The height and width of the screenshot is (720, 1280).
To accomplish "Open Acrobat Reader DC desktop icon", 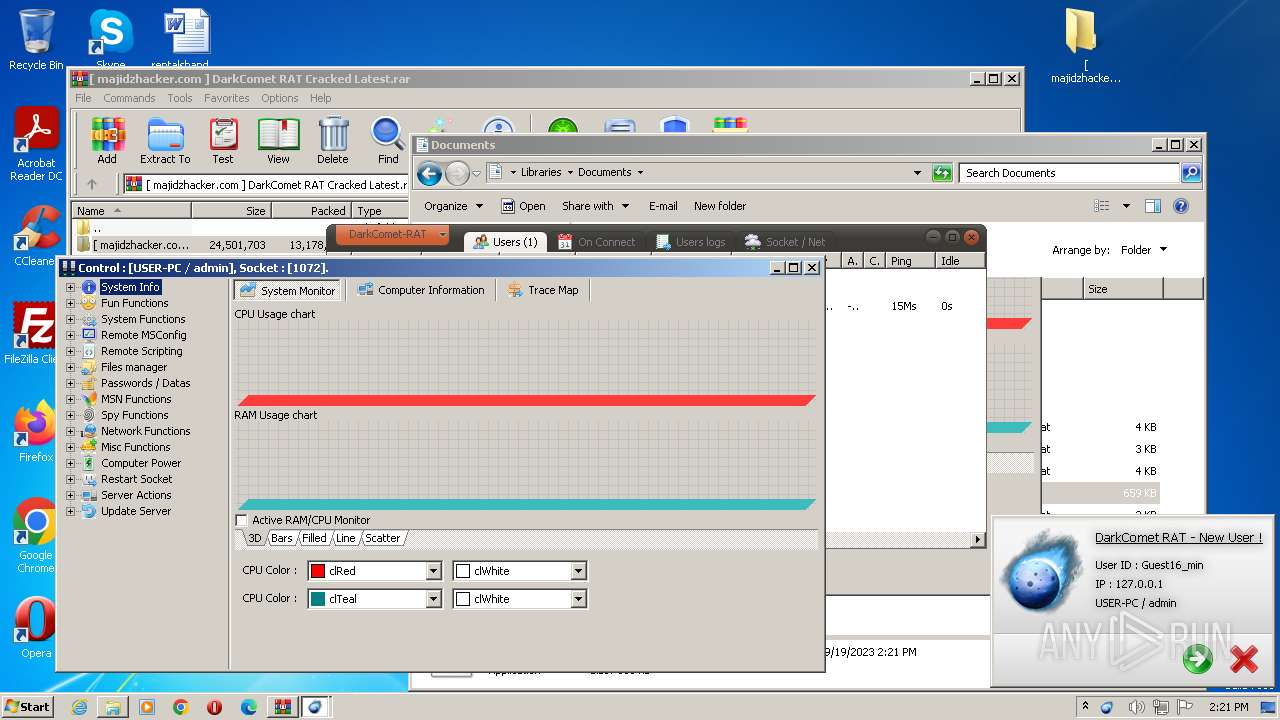I will tap(37, 145).
